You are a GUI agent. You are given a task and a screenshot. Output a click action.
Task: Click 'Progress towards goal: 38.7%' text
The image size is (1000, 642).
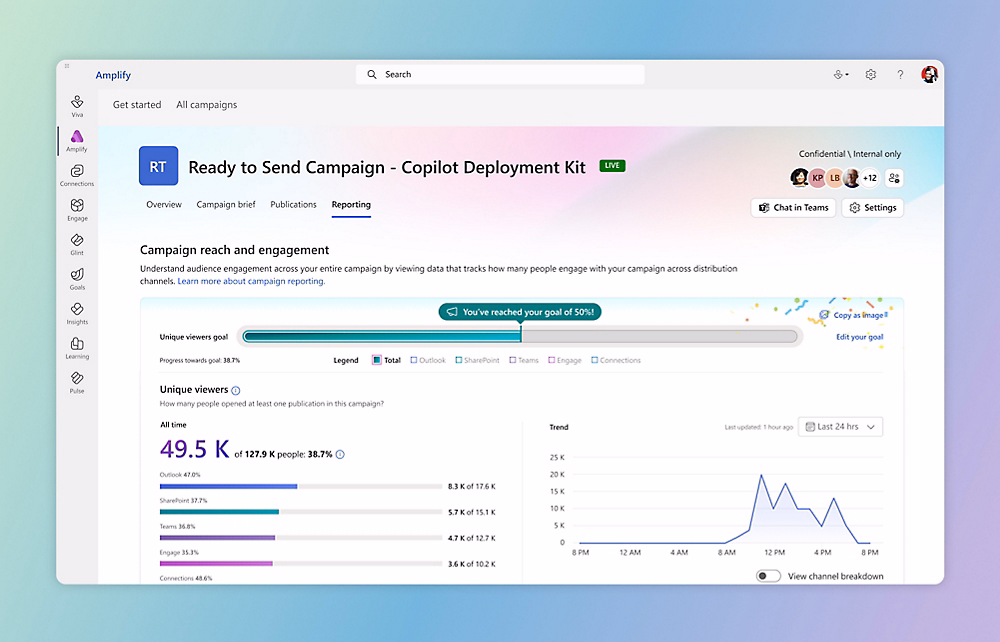[x=200, y=360]
